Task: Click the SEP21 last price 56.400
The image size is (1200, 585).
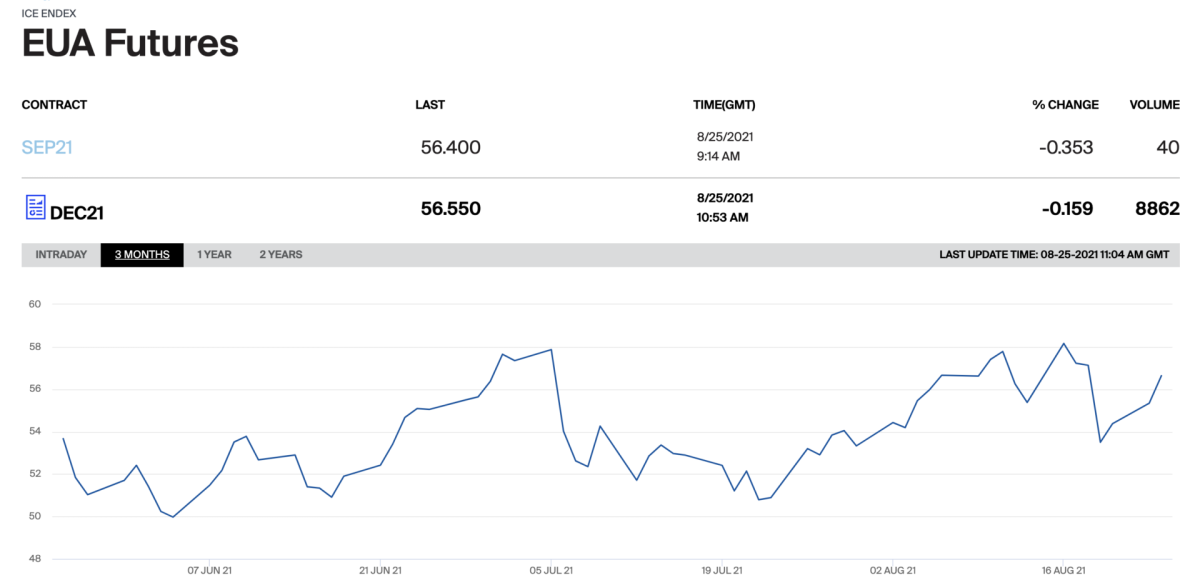Action: pyautogui.click(x=450, y=148)
